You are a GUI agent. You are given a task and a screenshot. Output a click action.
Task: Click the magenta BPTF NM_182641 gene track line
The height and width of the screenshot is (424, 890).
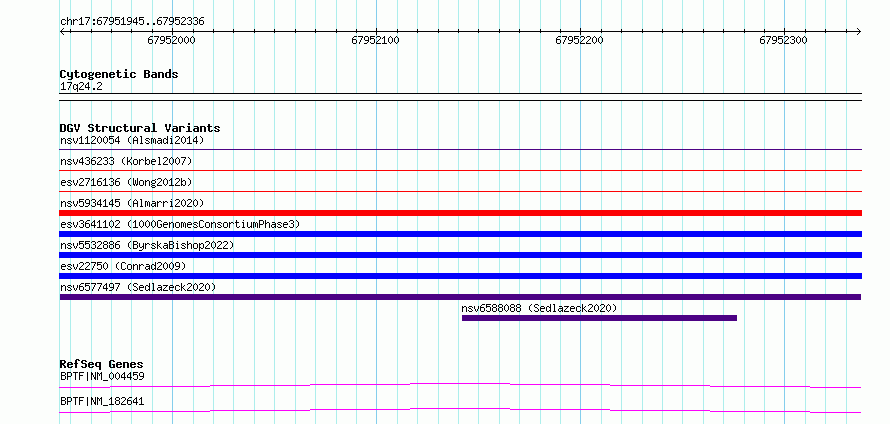pyautogui.click(x=460, y=410)
